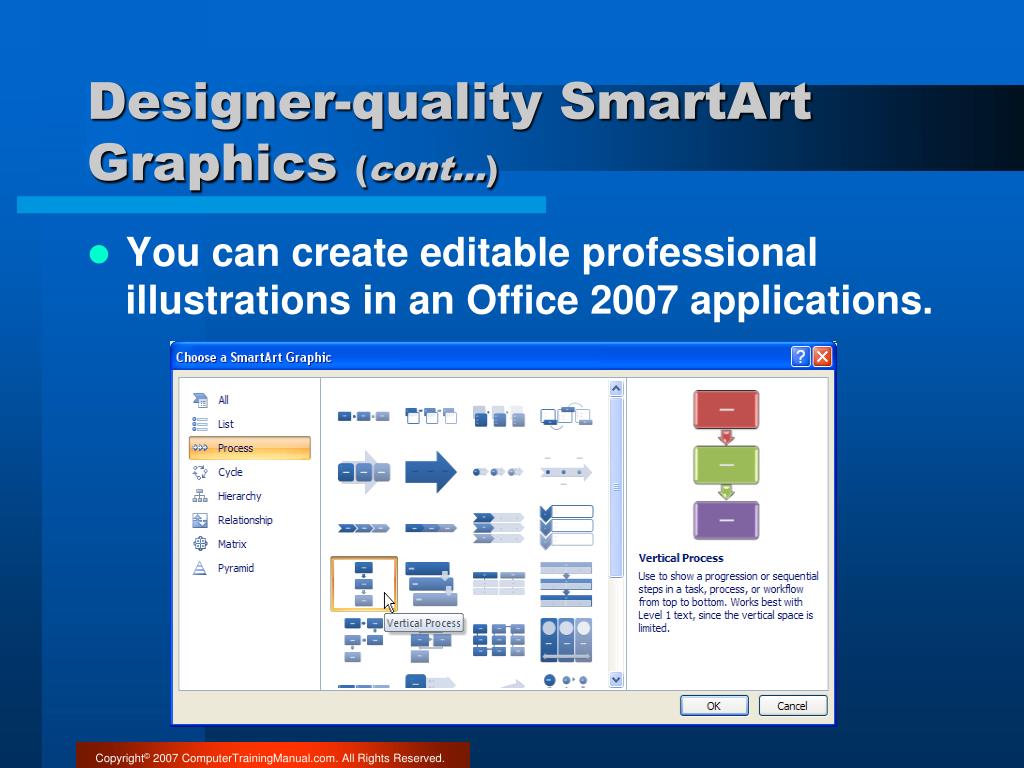Pick the Process Arrows layout with circles on arrows

(498, 472)
